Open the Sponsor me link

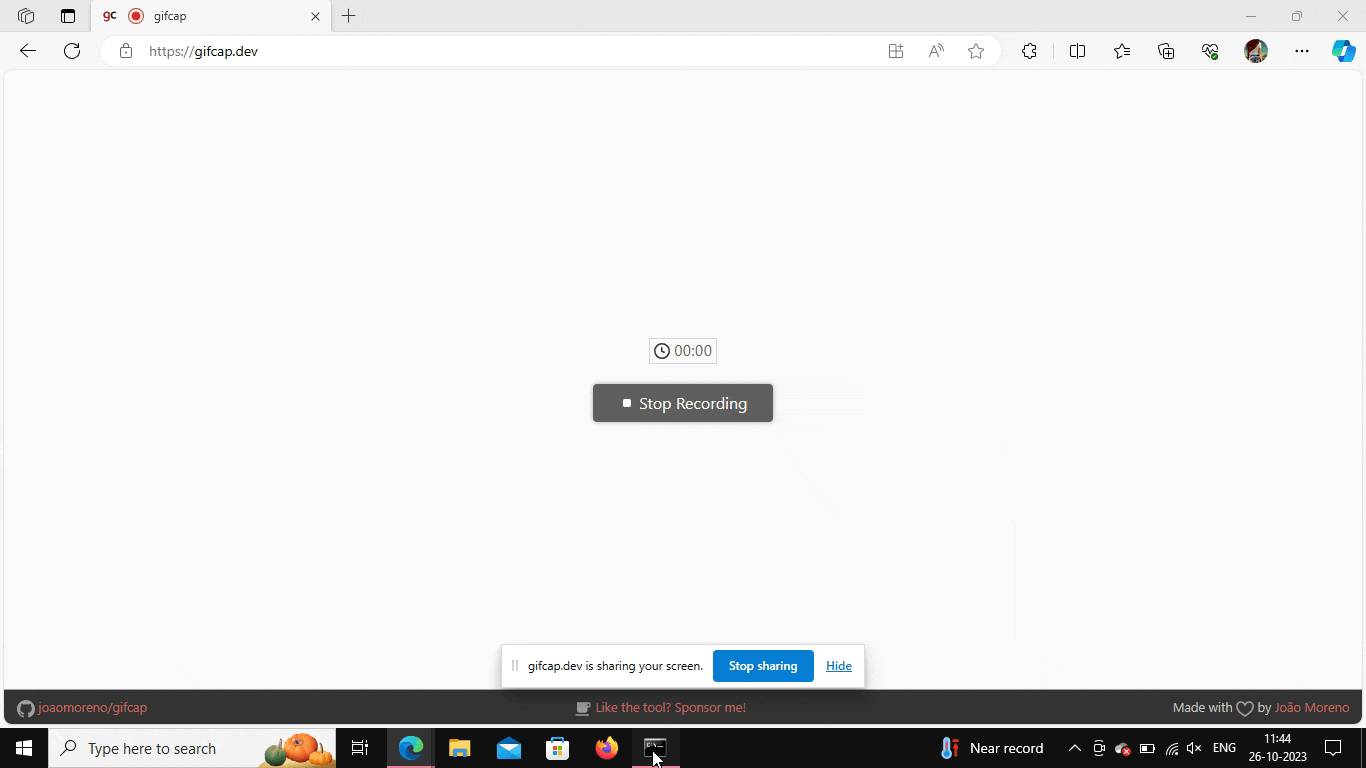click(x=661, y=708)
